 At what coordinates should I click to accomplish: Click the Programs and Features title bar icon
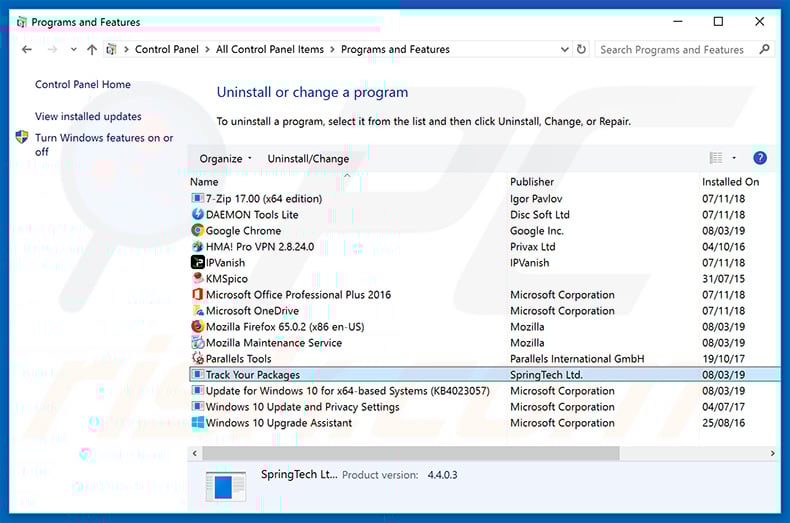pos(22,22)
